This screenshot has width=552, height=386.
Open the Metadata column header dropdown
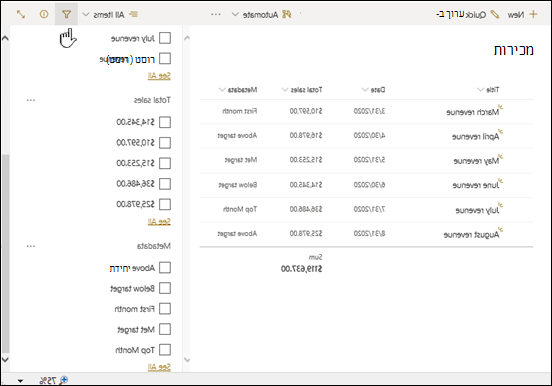click(x=222, y=89)
